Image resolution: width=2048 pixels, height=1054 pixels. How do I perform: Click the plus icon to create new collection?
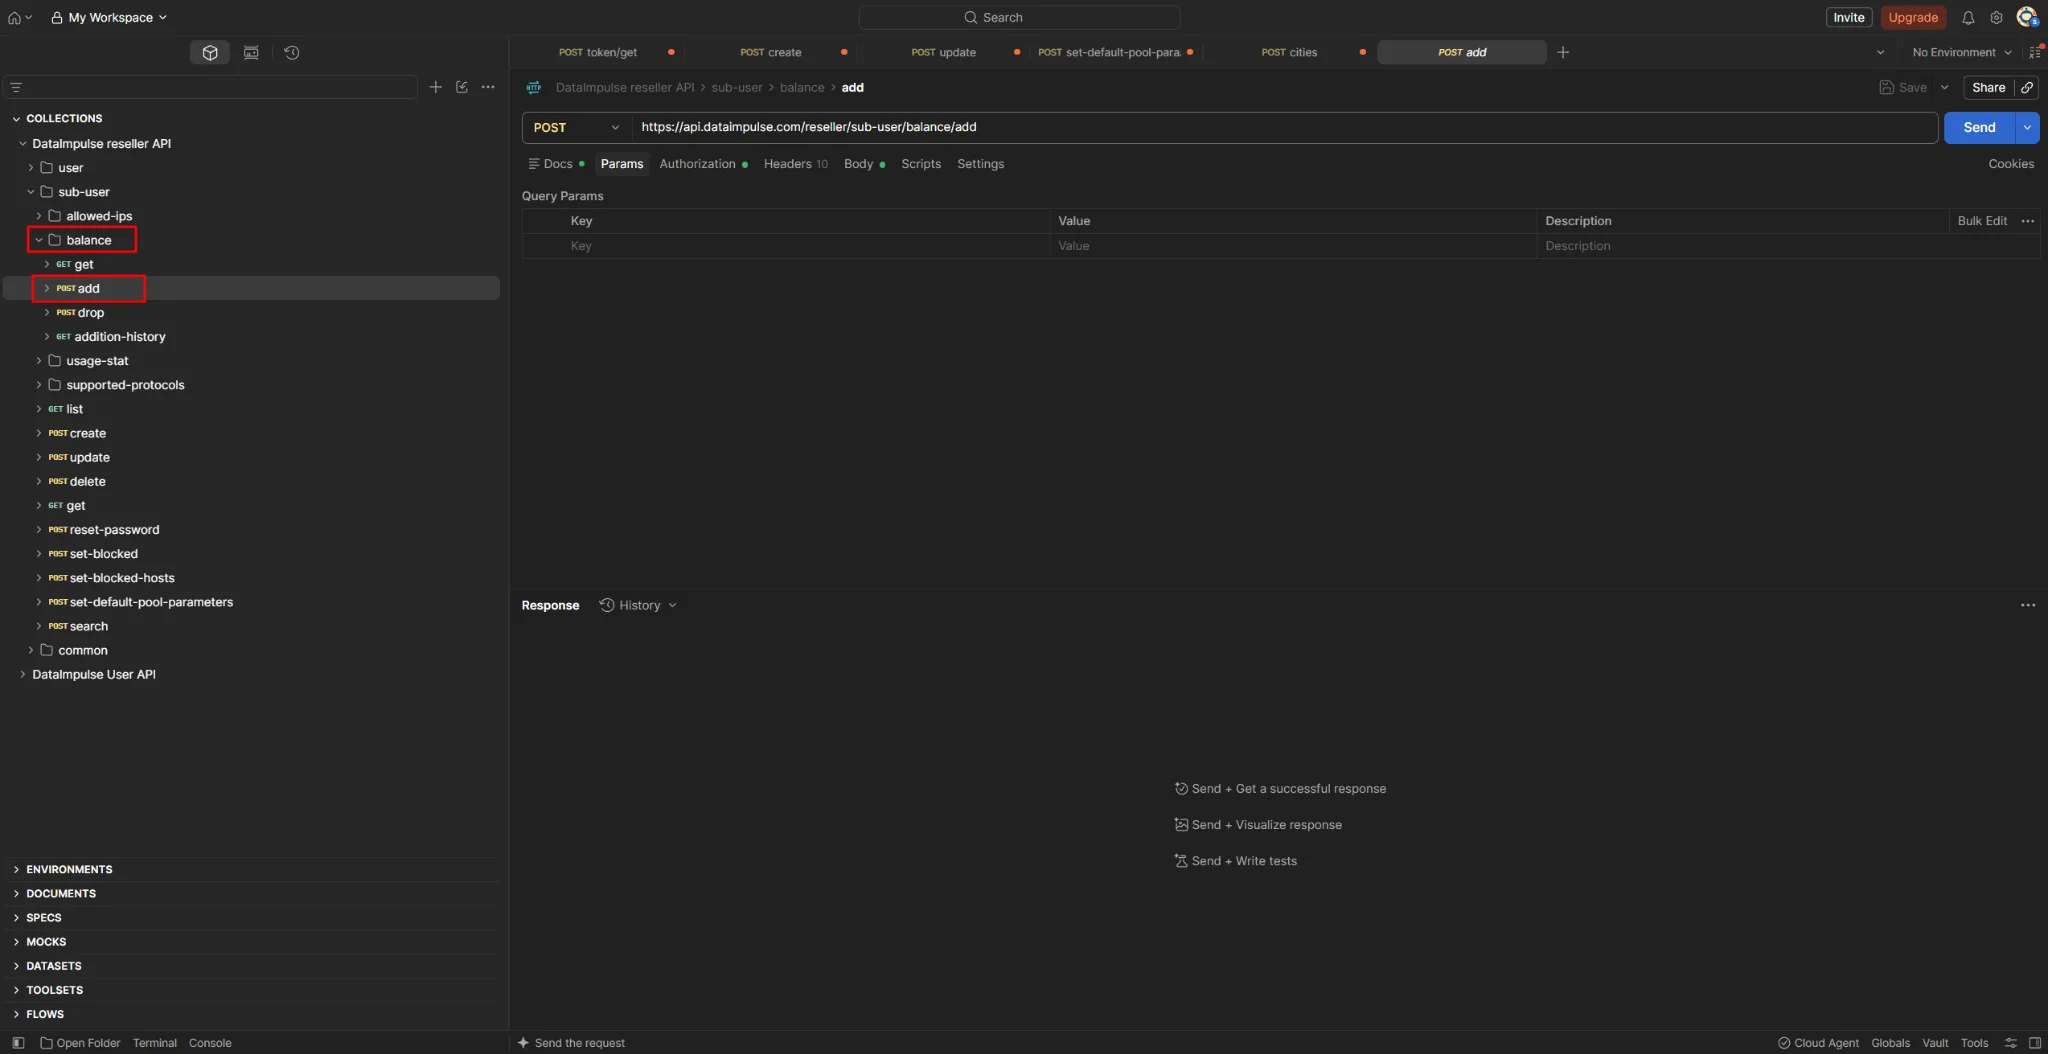(435, 87)
